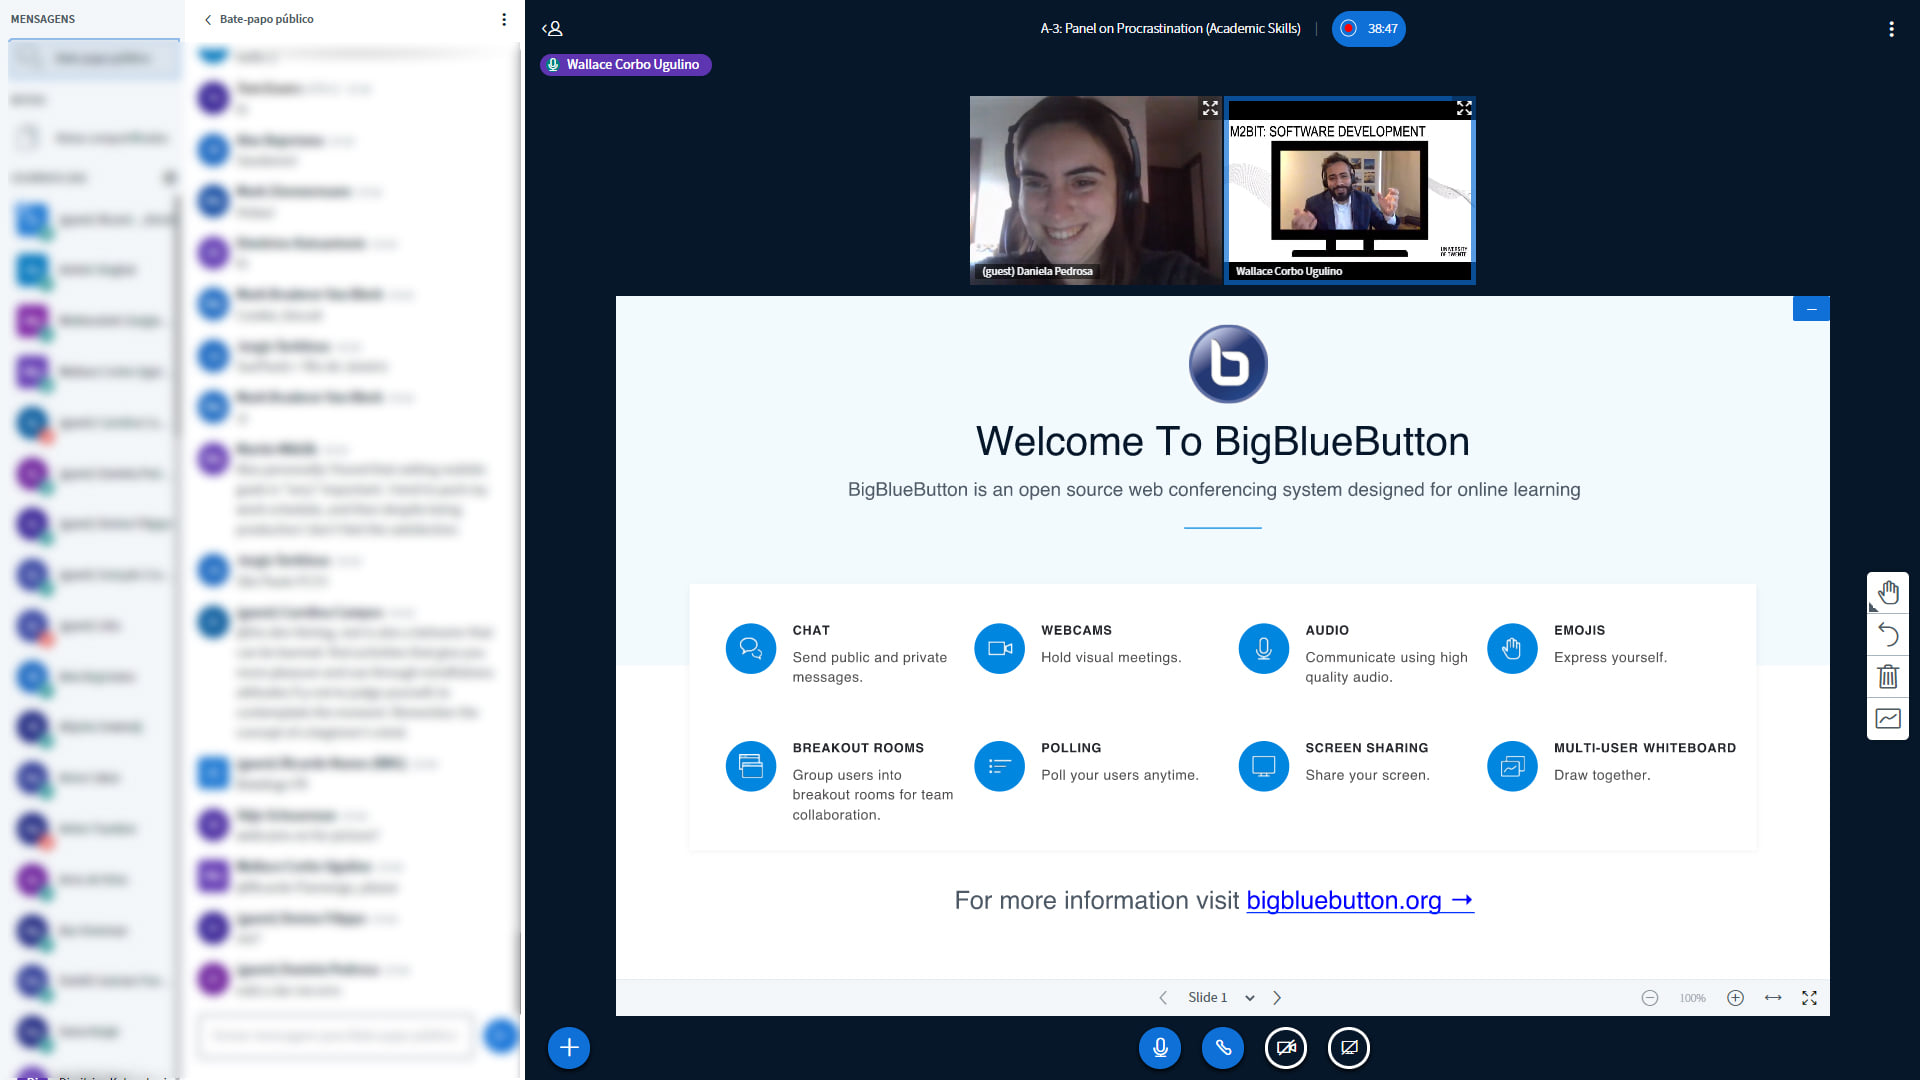Click the Breakout Rooms icon on slide
The image size is (1920, 1080).
point(751,767)
